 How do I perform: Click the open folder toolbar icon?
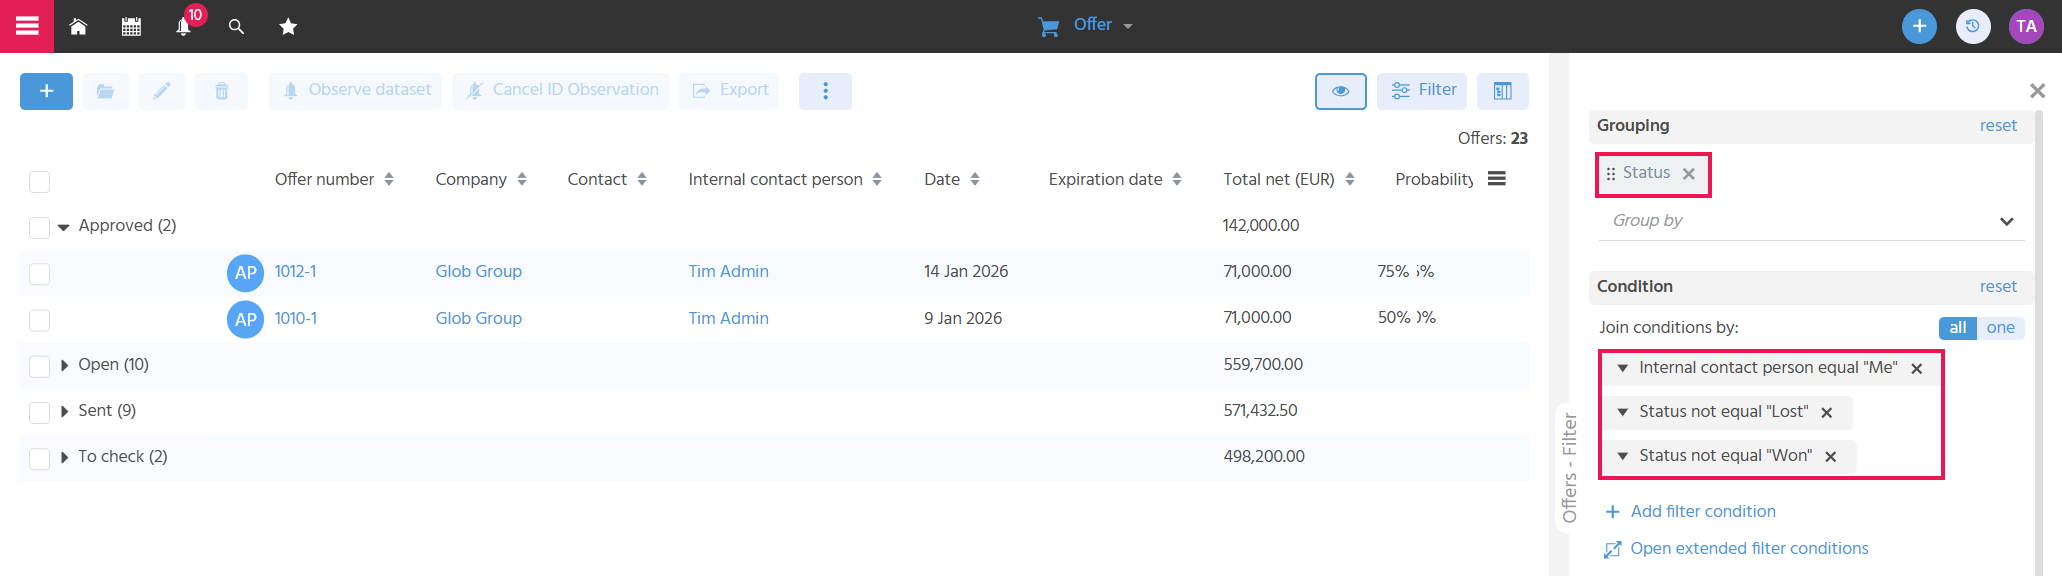click(x=105, y=91)
